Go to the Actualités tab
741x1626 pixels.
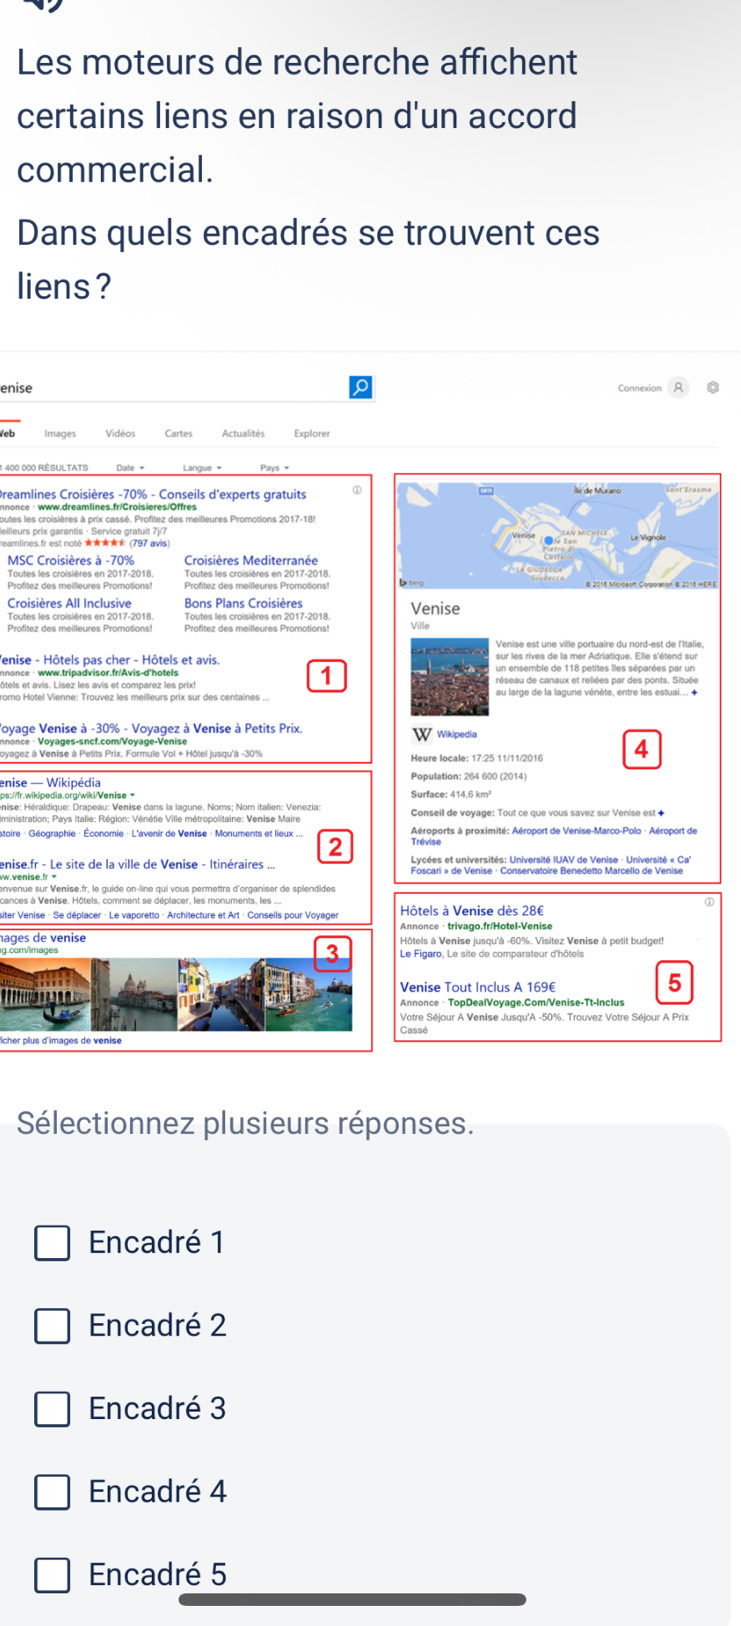pyautogui.click(x=243, y=434)
